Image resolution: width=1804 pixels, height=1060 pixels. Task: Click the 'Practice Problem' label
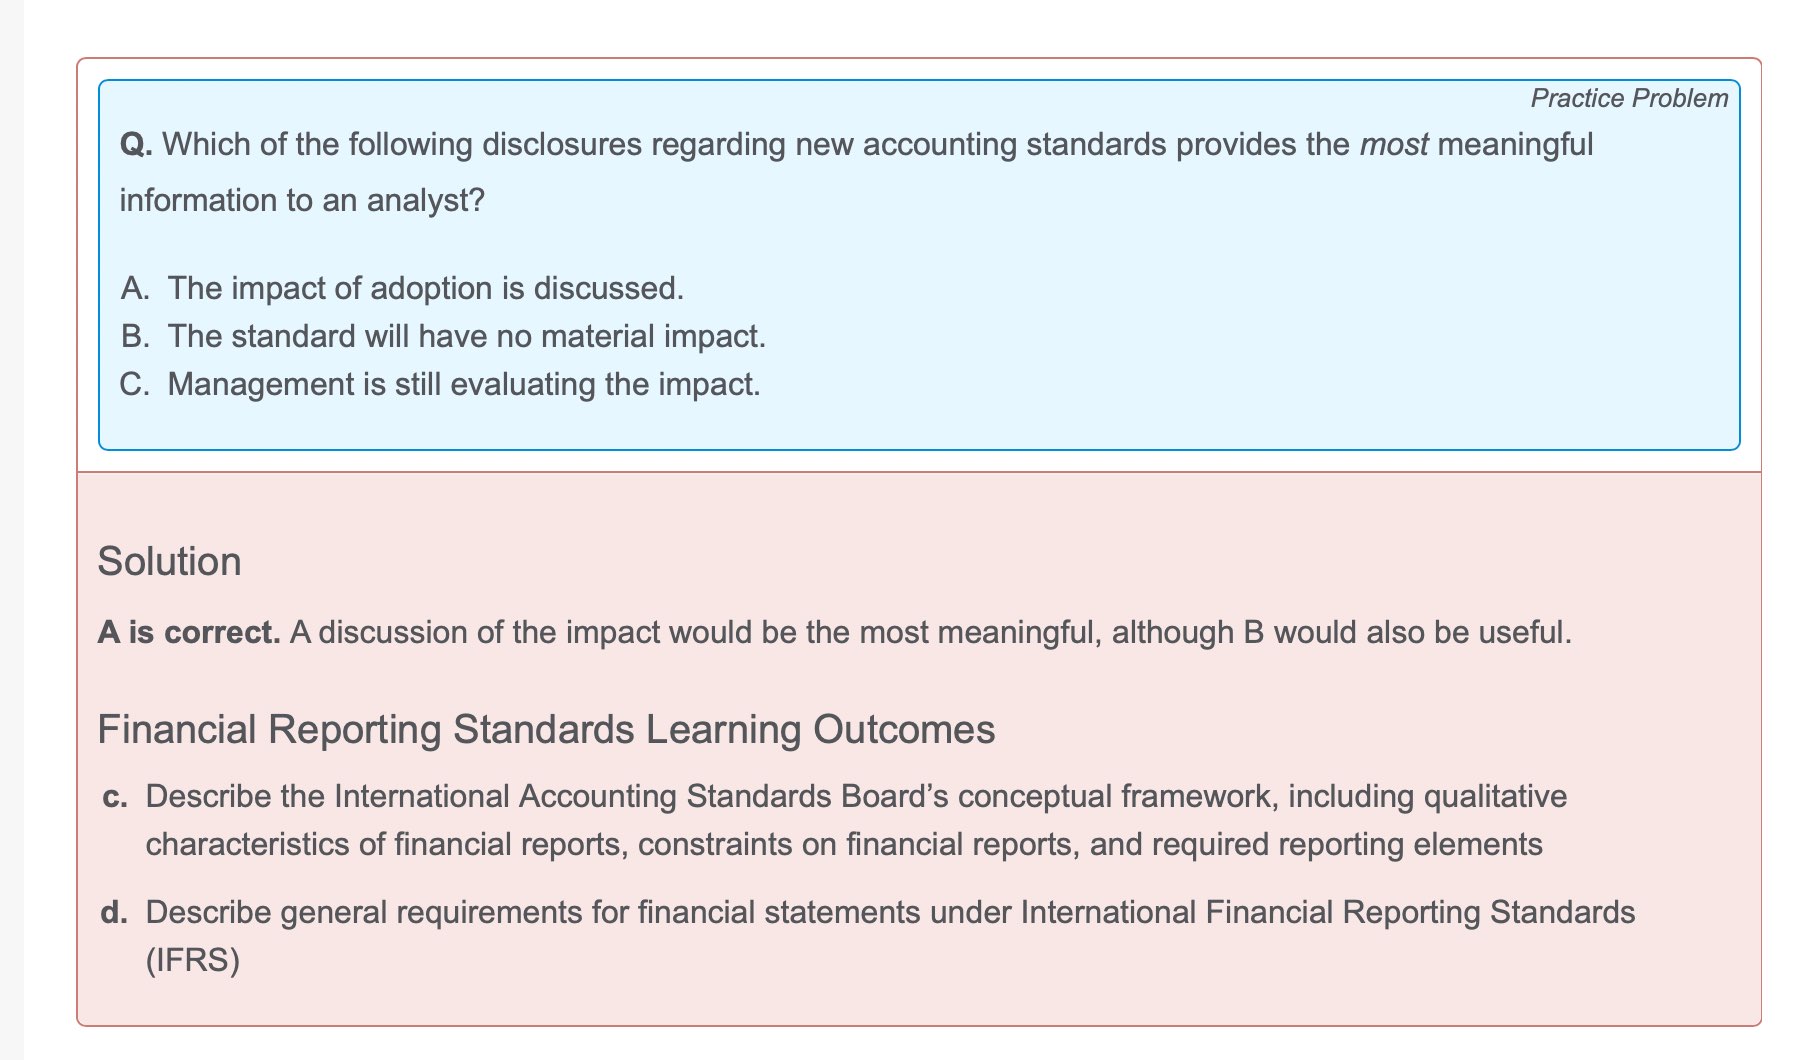click(x=1628, y=98)
